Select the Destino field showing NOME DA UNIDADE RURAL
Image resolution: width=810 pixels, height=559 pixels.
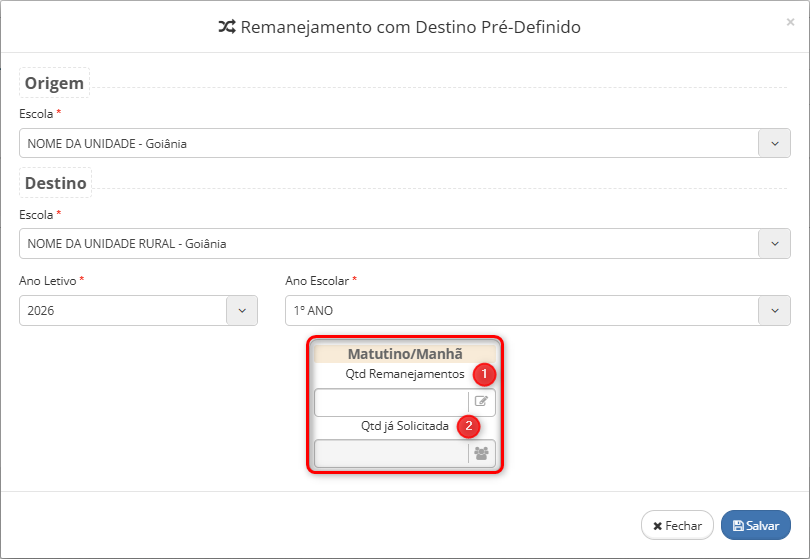[x=389, y=243]
